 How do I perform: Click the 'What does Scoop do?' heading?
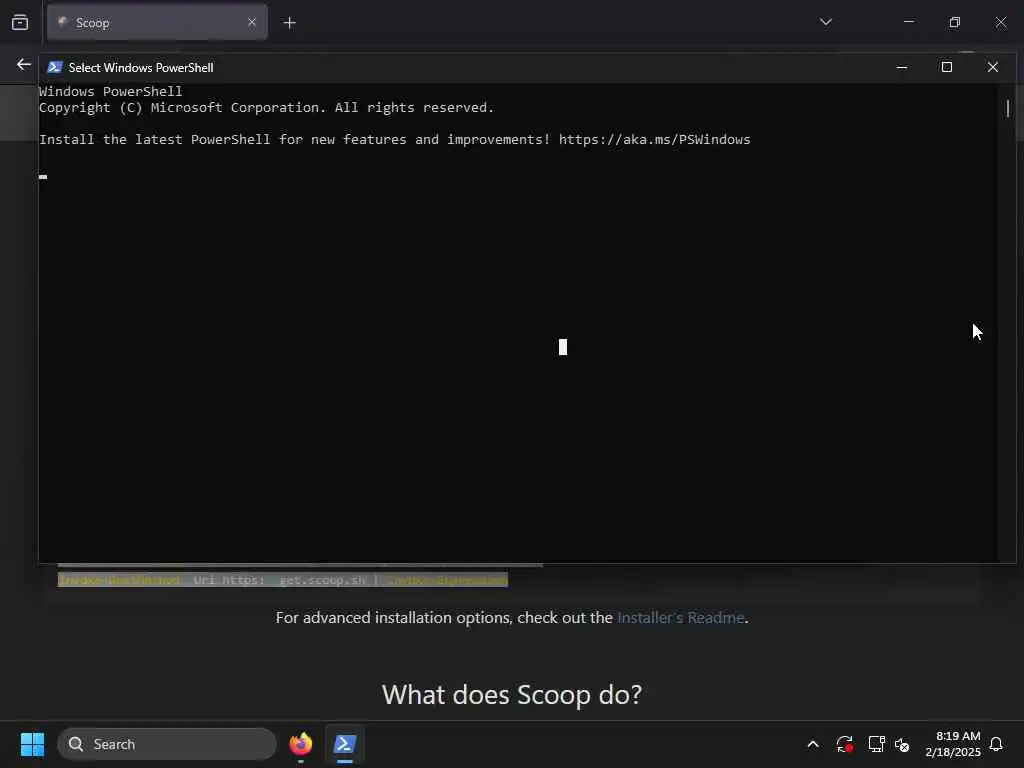point(512,694)
